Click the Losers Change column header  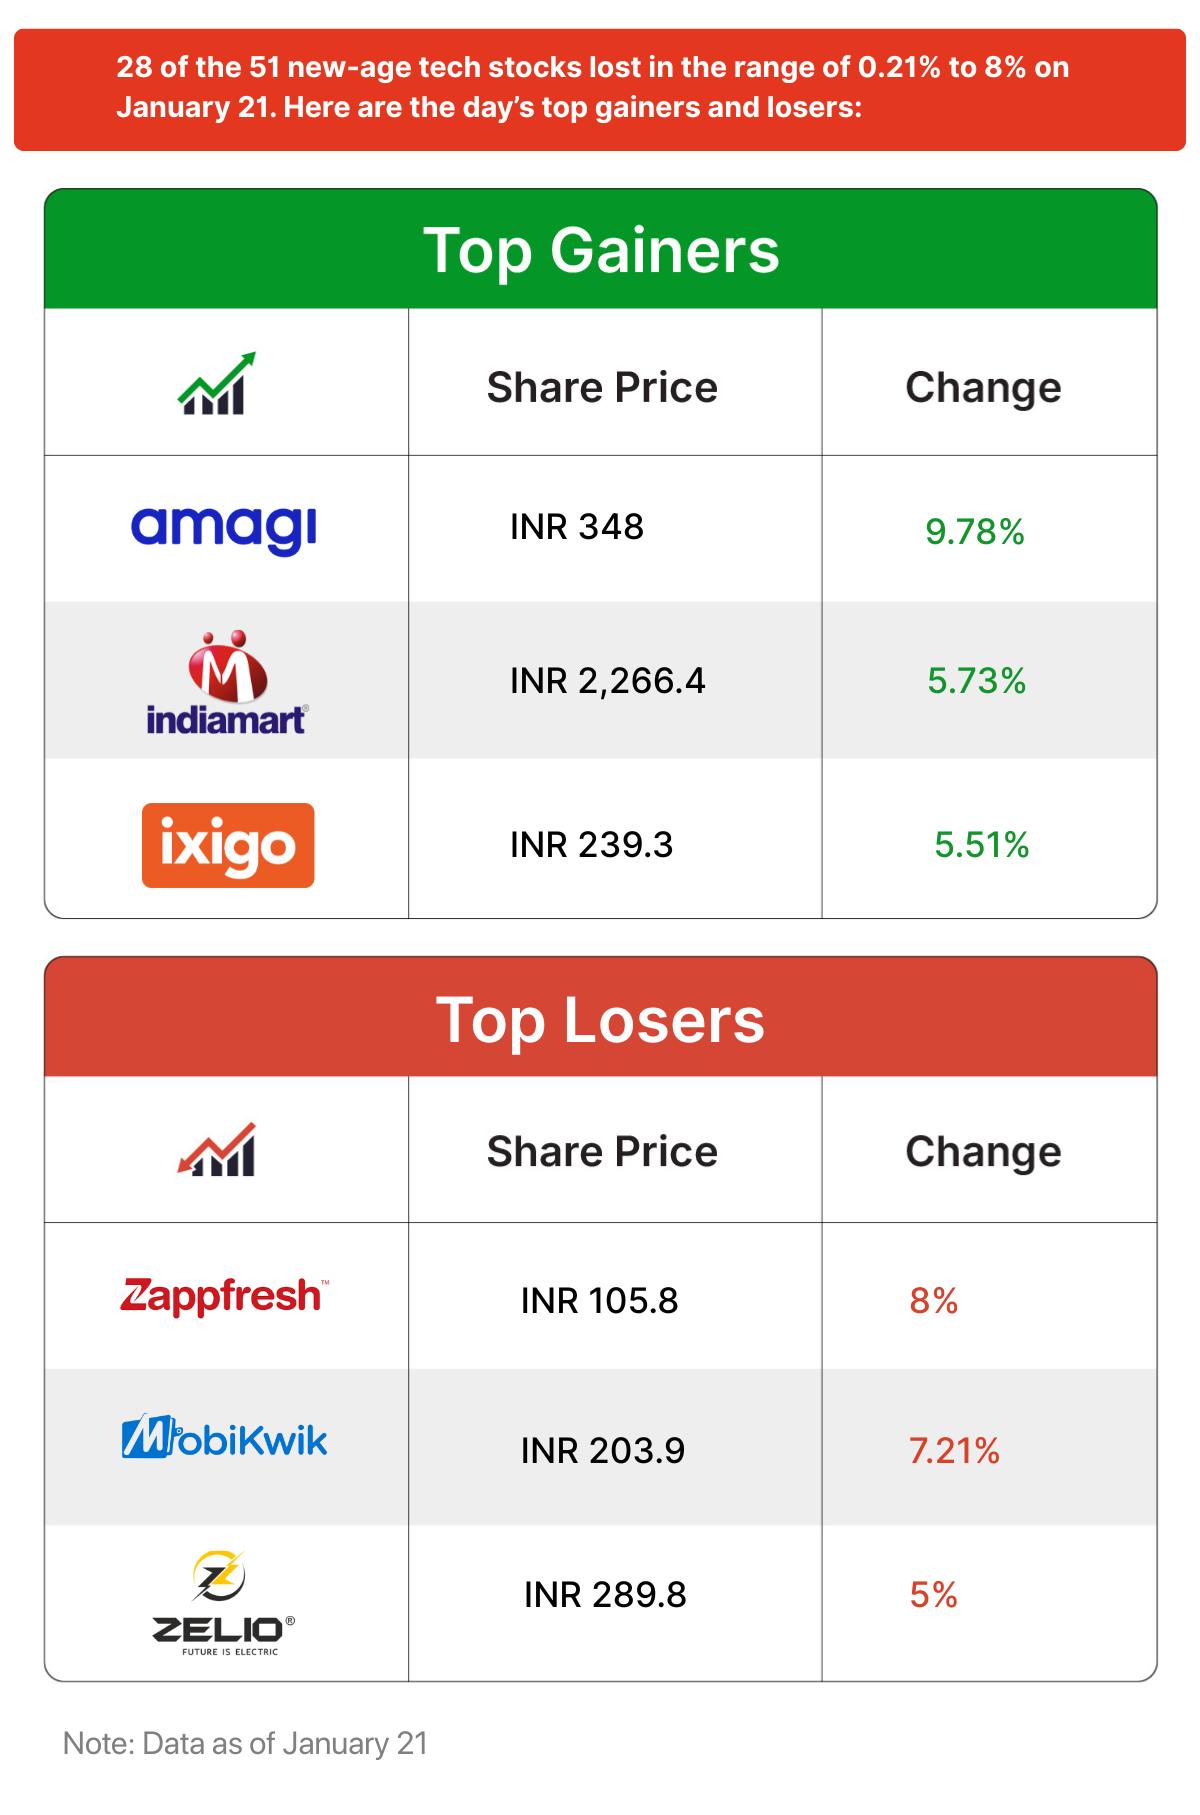click(983, 1152)
